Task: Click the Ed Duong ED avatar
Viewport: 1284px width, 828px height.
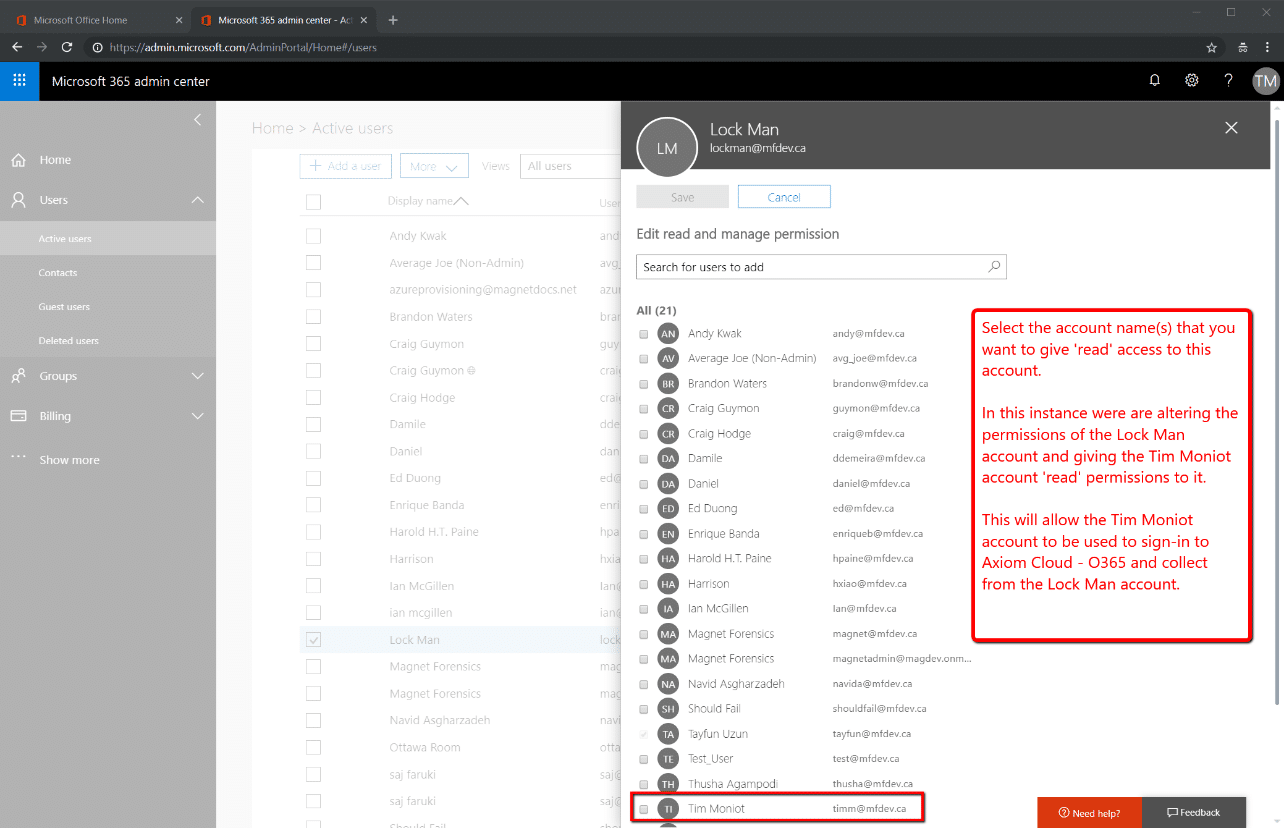Action: [x=668, y=508]
